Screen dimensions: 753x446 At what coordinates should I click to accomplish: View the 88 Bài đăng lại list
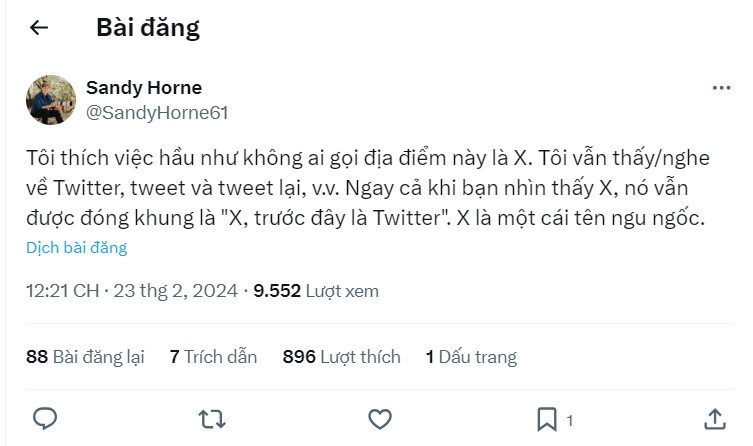pos(85,357)
